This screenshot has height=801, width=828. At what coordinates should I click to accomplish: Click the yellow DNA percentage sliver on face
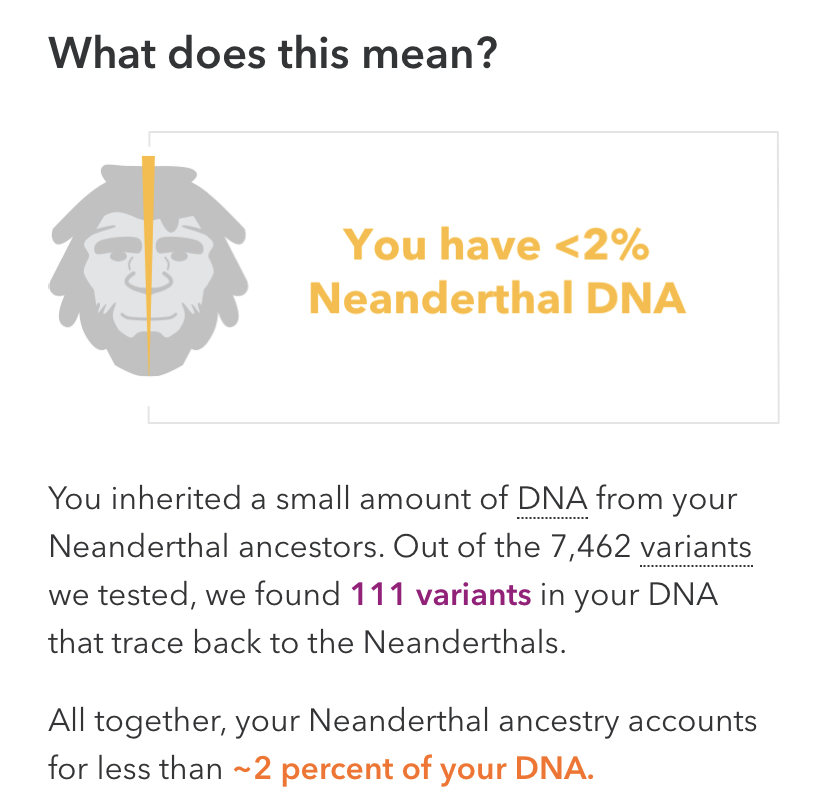tap(148, 264)
